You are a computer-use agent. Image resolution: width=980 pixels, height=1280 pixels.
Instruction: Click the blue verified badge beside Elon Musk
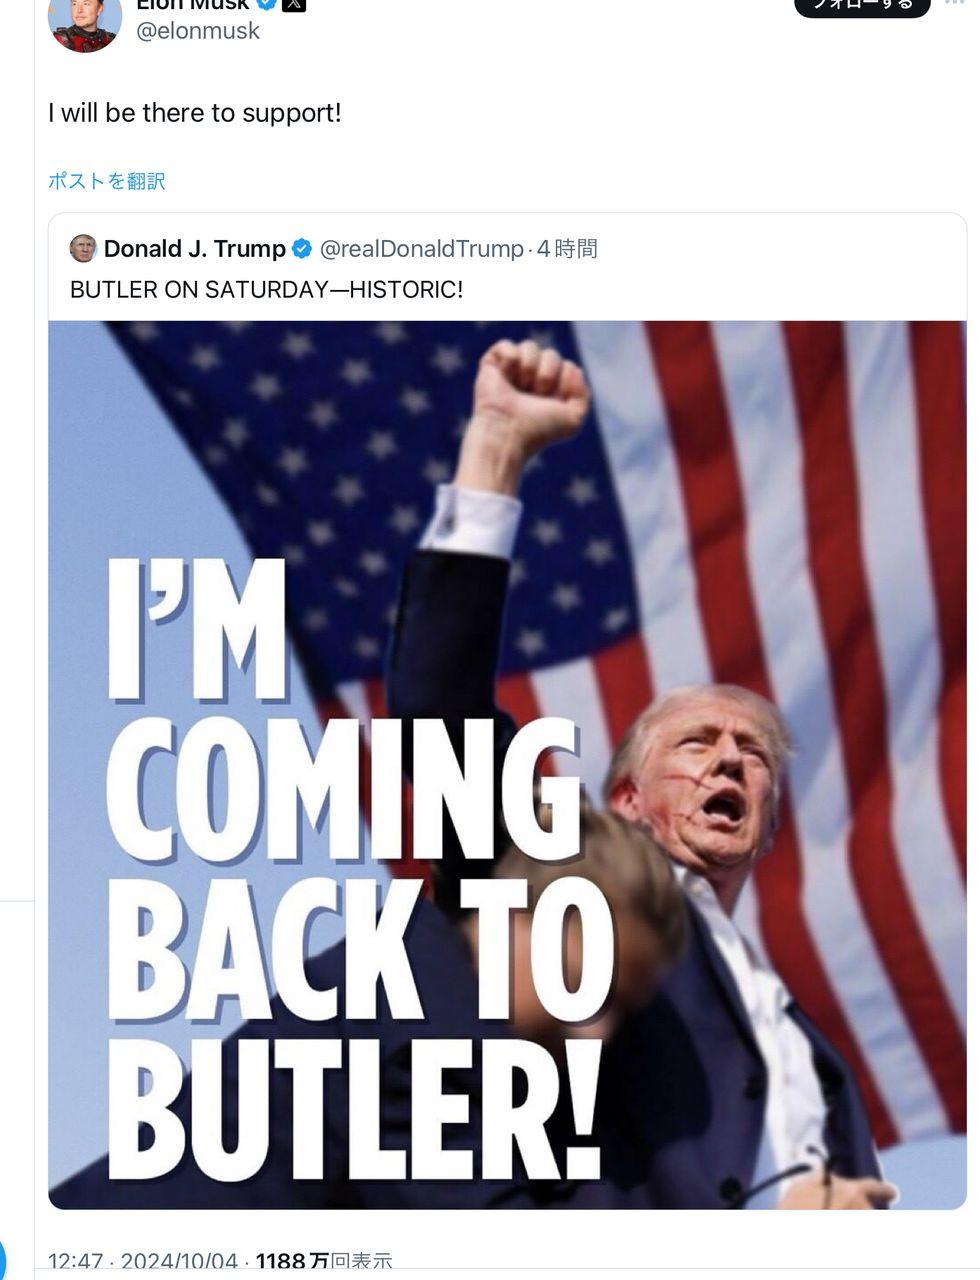pos(267,4)
